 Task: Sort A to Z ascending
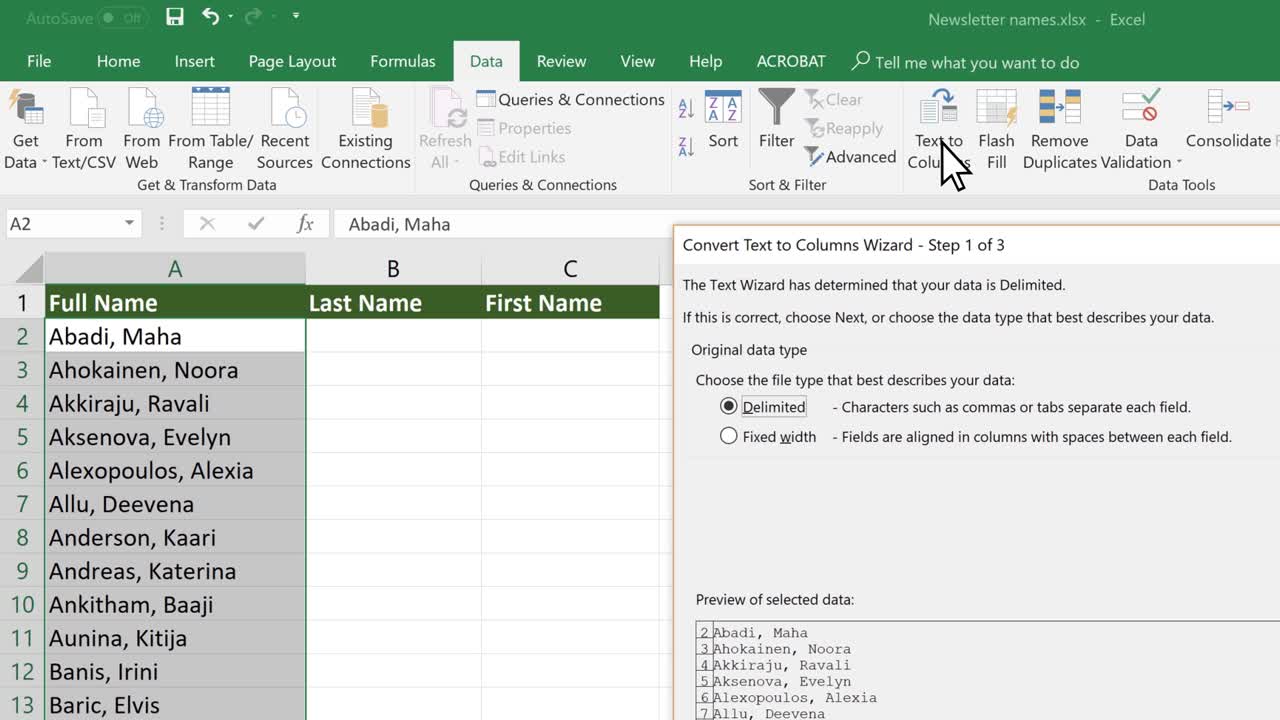coord(686,108)
